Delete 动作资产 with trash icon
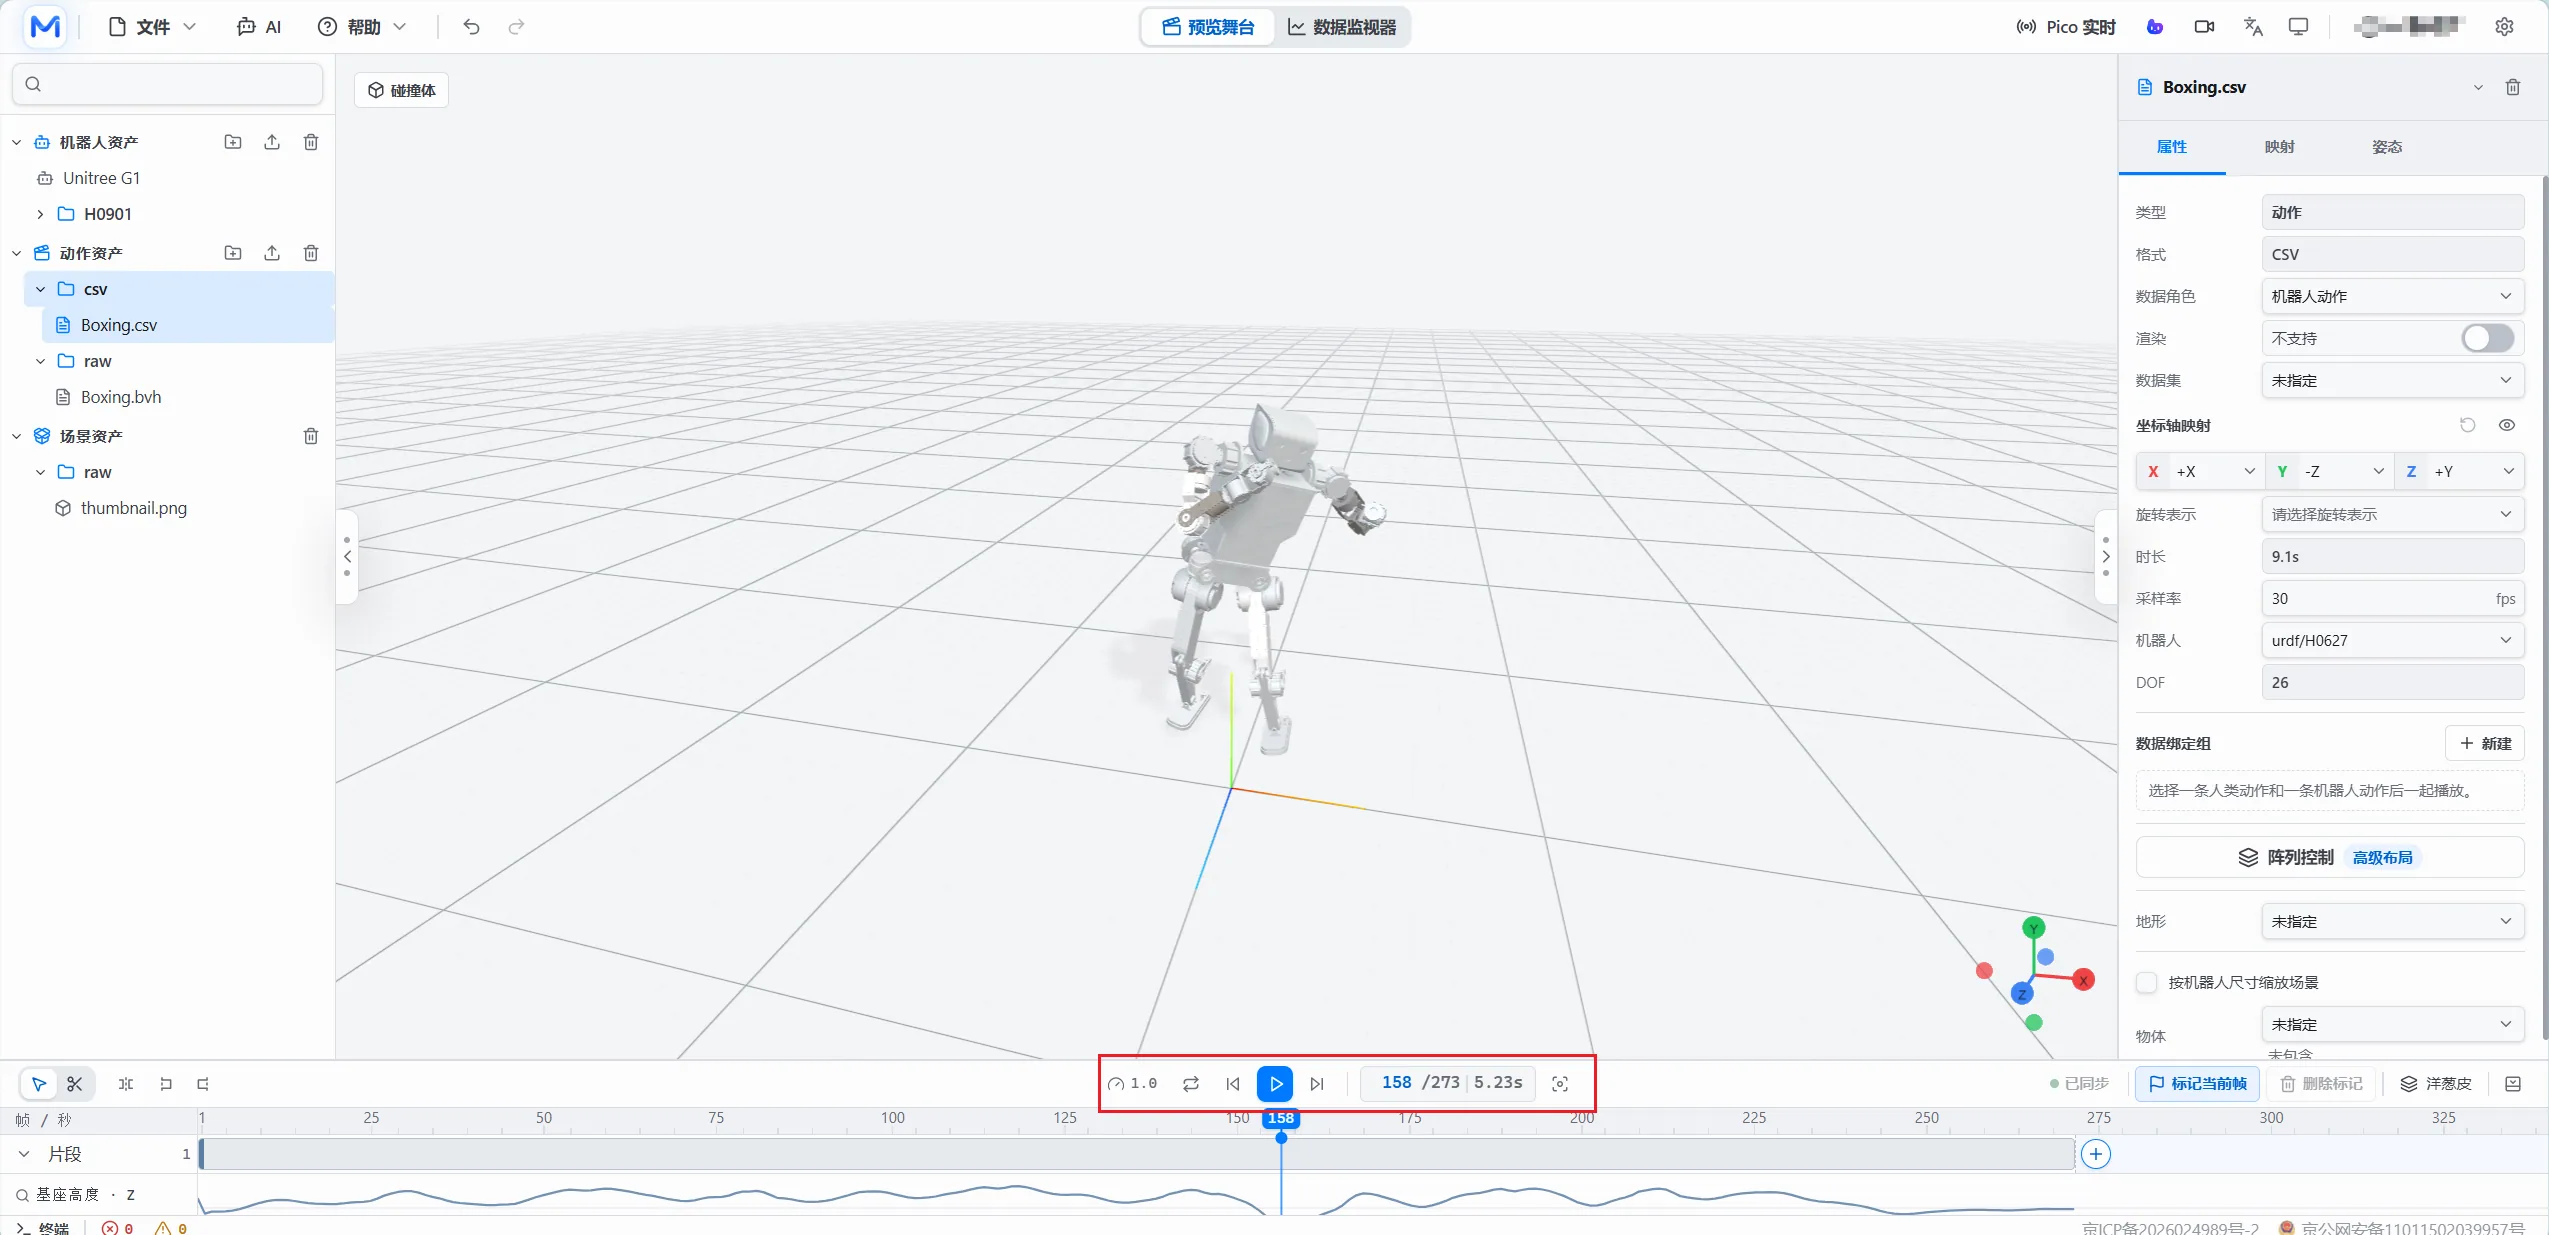 311,253
